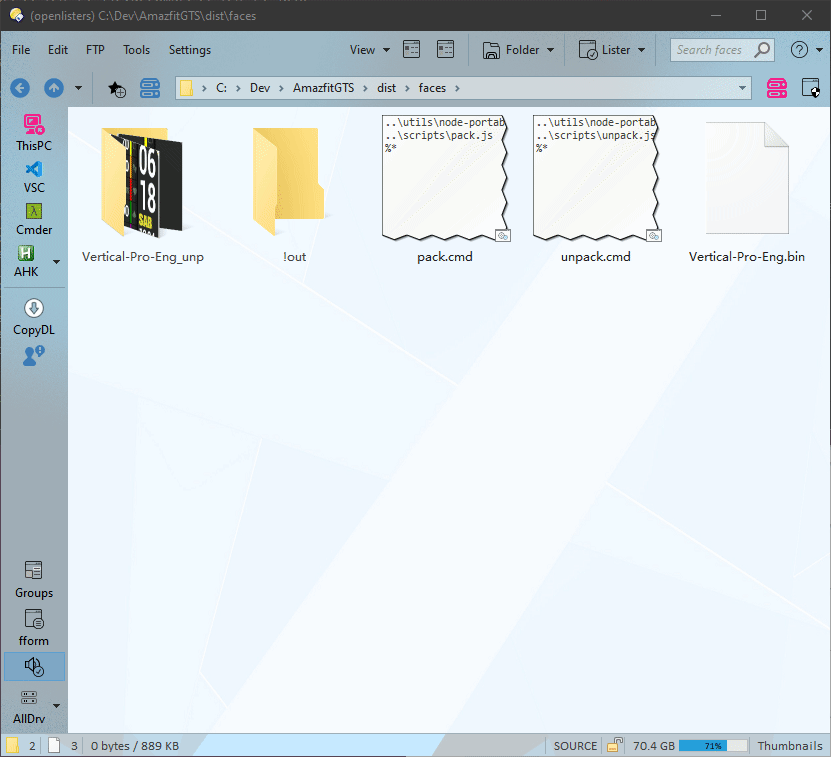Click the faces breadcrumb segment
Image resolution: width=831 pixels, height=757 pixels.
(x=432, y=88)
